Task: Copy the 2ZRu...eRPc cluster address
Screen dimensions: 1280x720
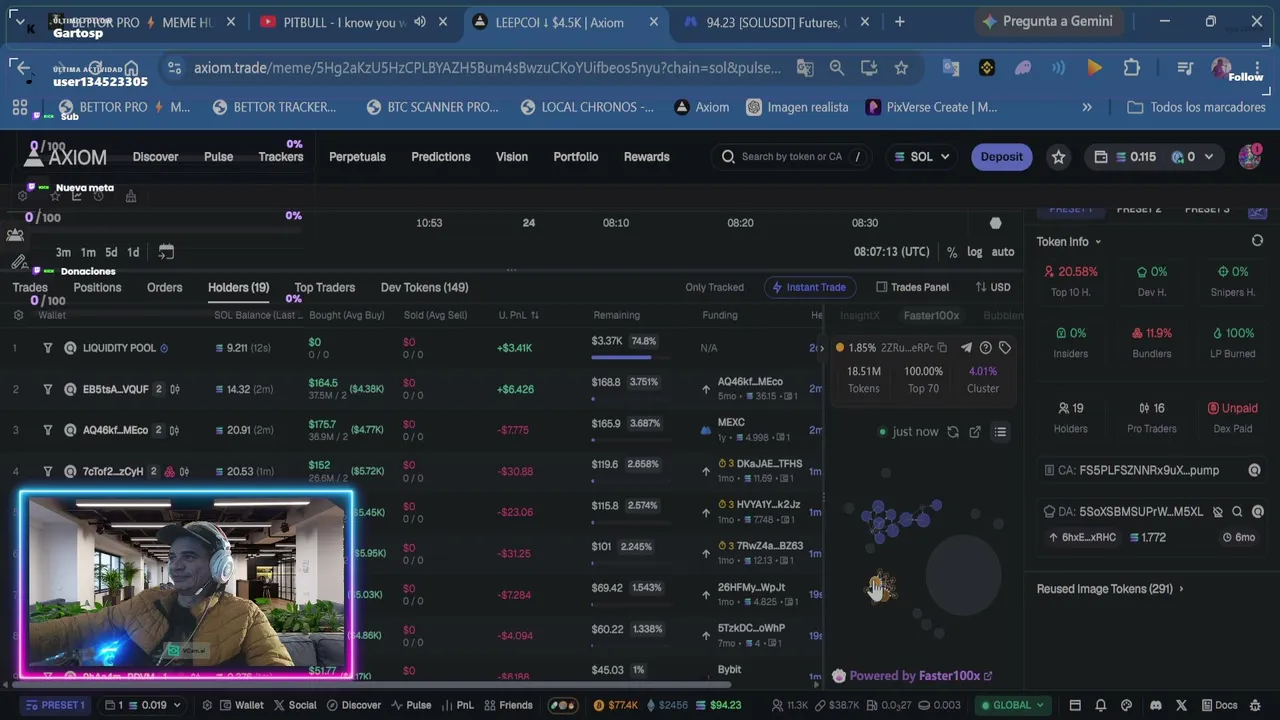Action: (942, 348)
